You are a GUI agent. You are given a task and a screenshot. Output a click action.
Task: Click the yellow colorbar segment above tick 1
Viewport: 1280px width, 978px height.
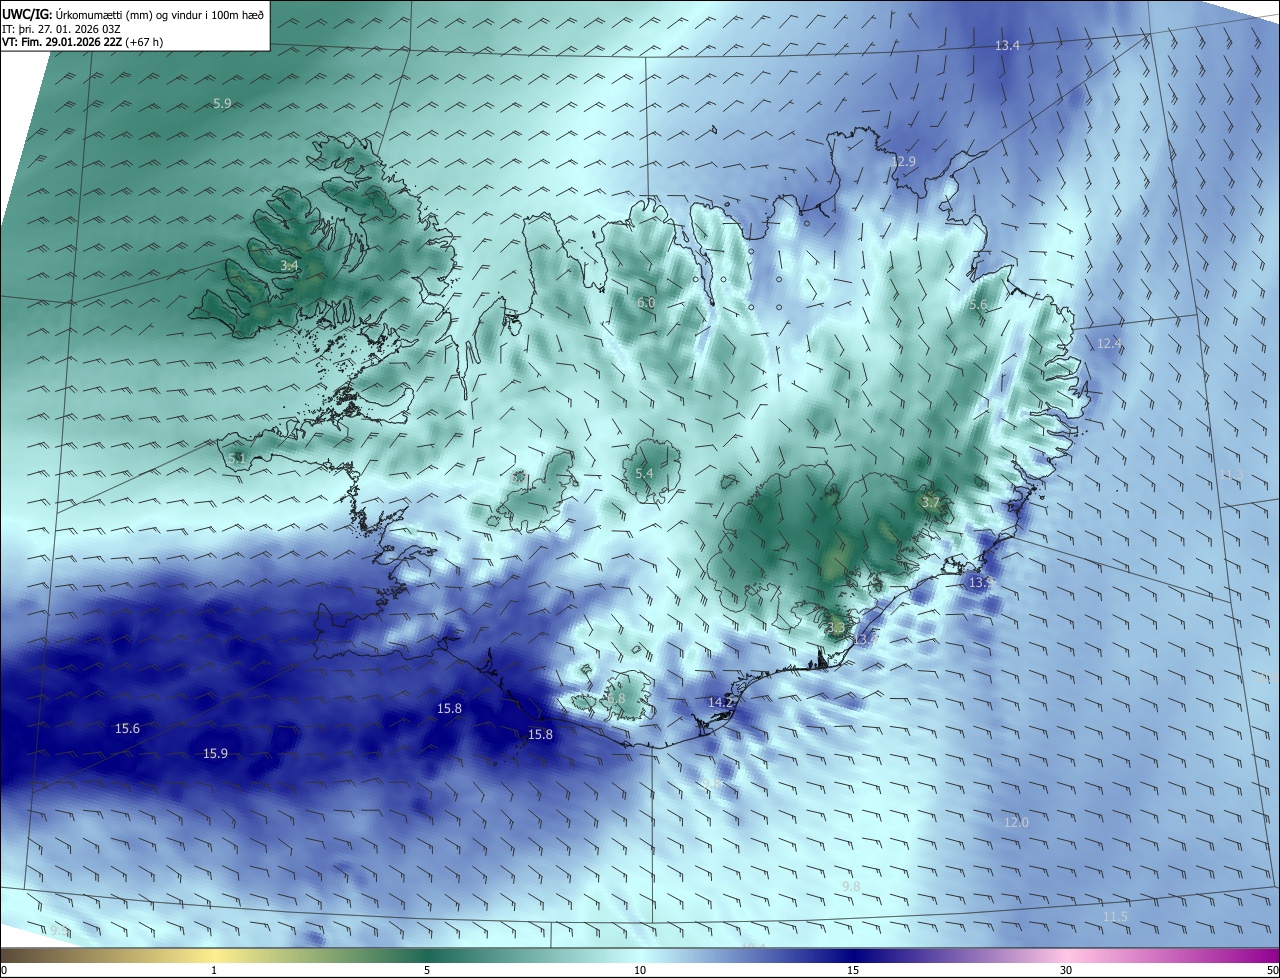tap(214, 955)
